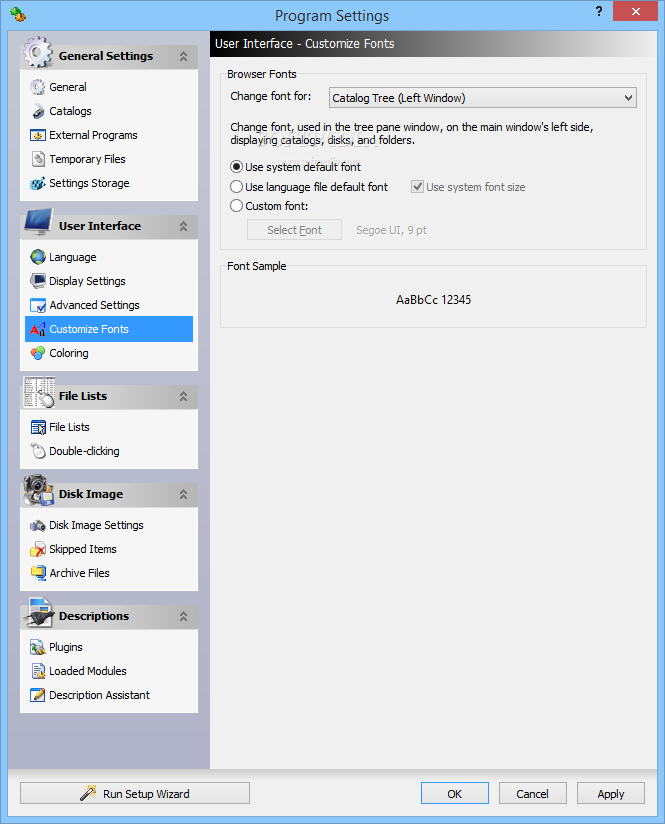Click the AaBbCc 12345 font sample
Image resolution: width=665 pixels, height=824 pixels.
(x=434, y=300)
